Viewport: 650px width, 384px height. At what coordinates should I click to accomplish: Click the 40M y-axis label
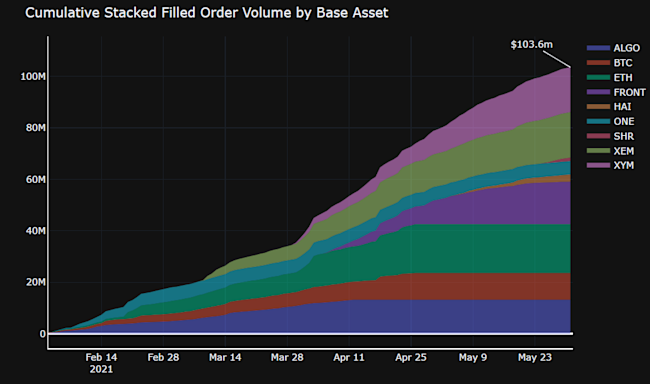(x=35, y=231)
